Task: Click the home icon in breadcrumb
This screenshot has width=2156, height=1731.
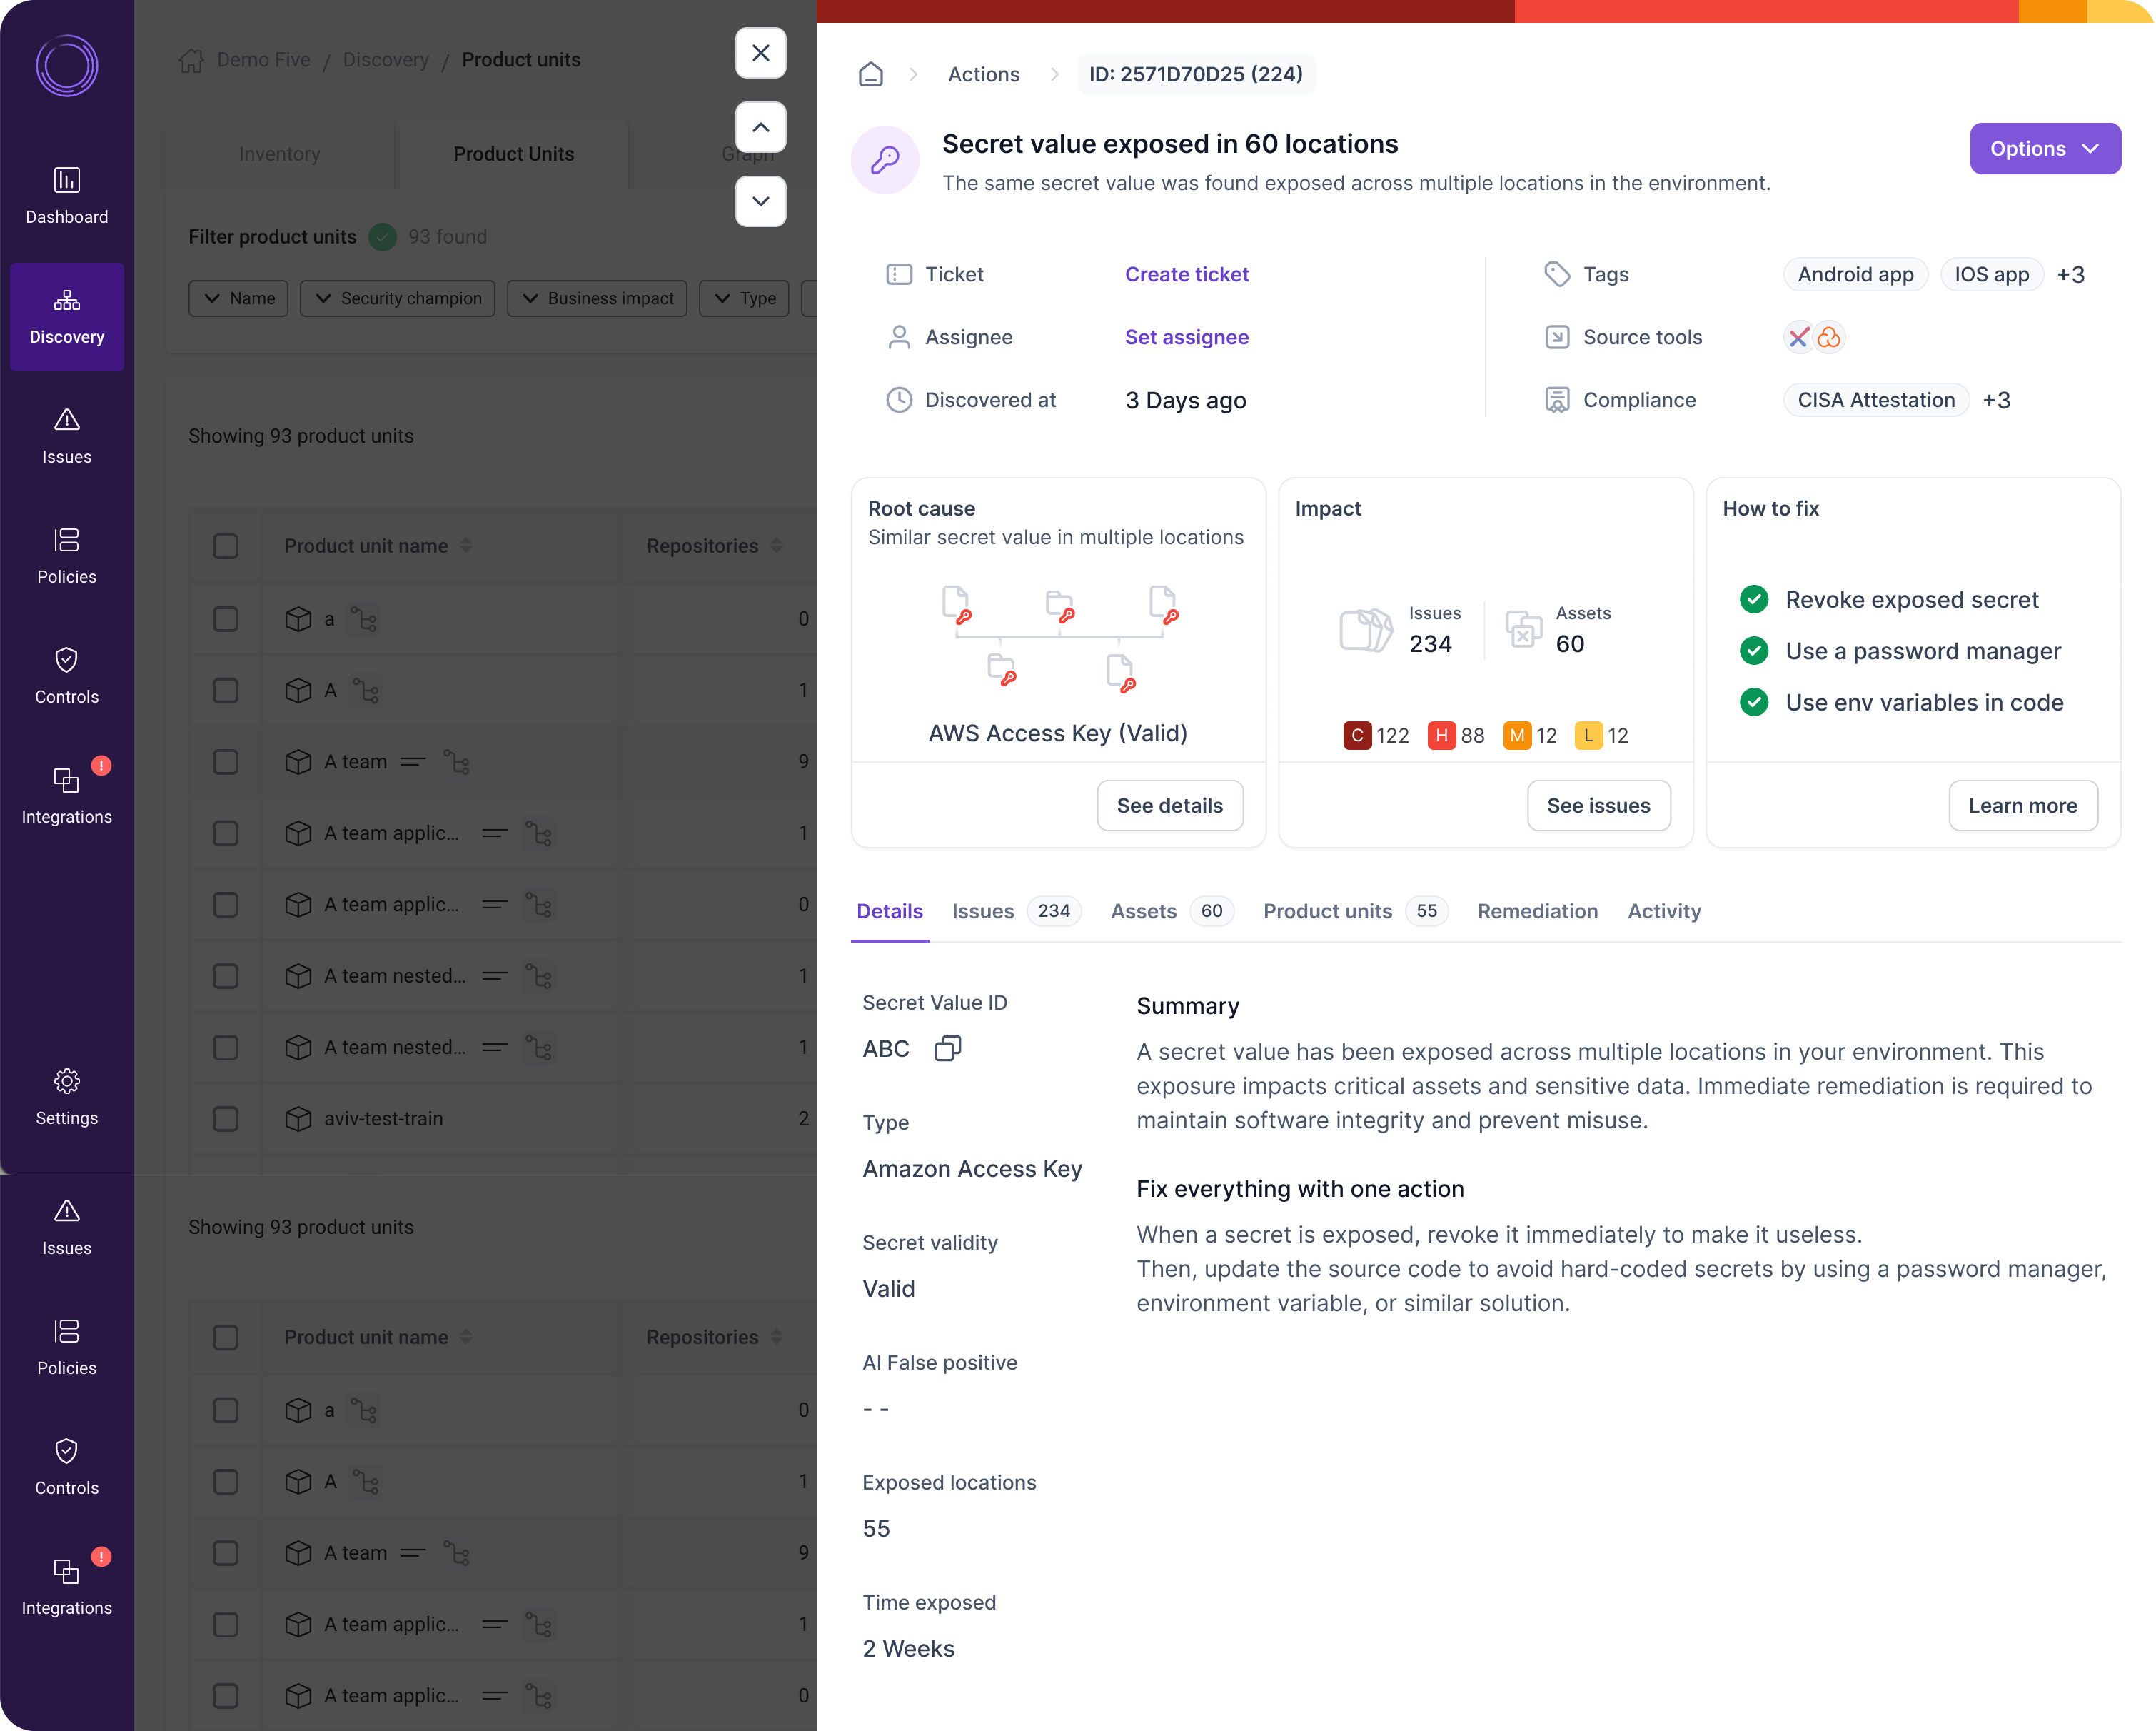Action: 871,74
